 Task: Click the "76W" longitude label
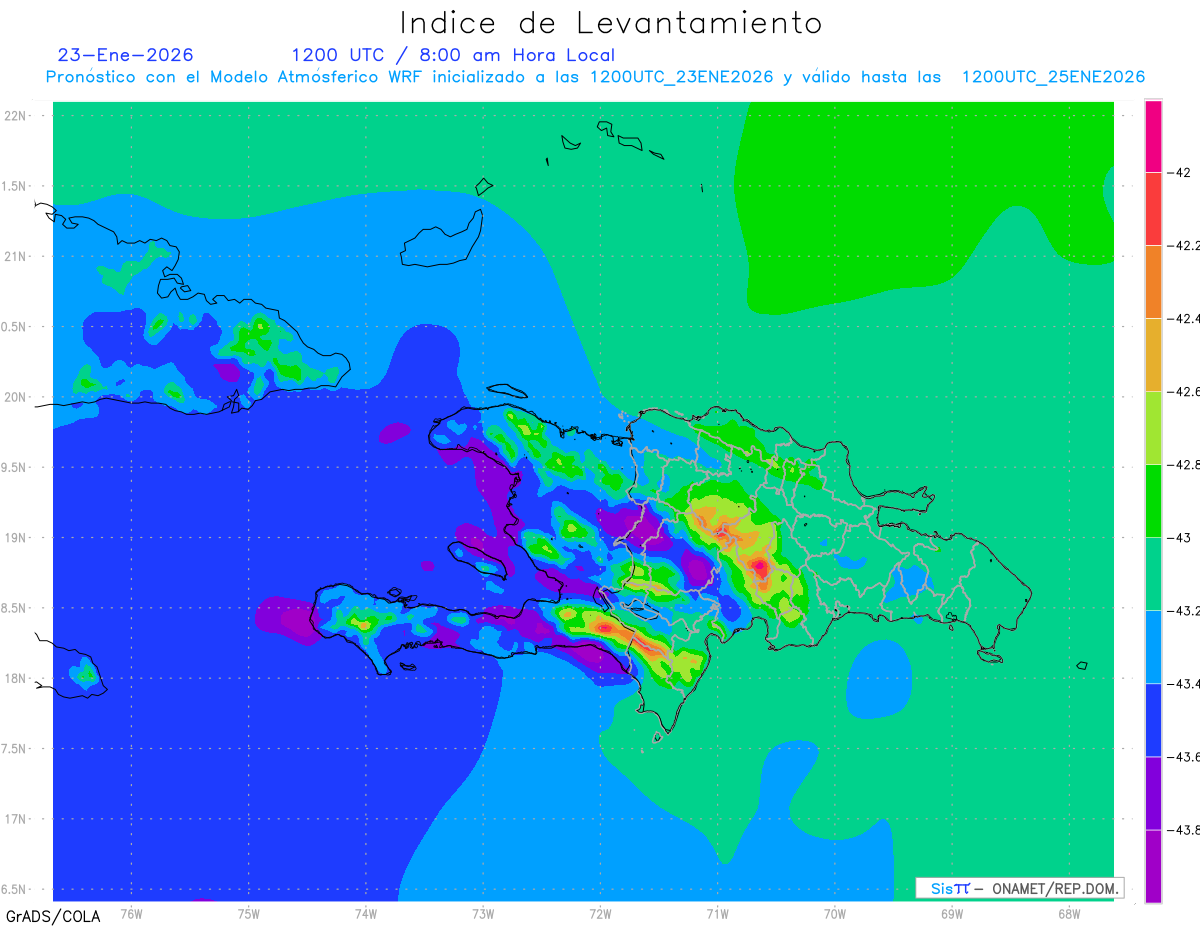(x=131, y=913)
